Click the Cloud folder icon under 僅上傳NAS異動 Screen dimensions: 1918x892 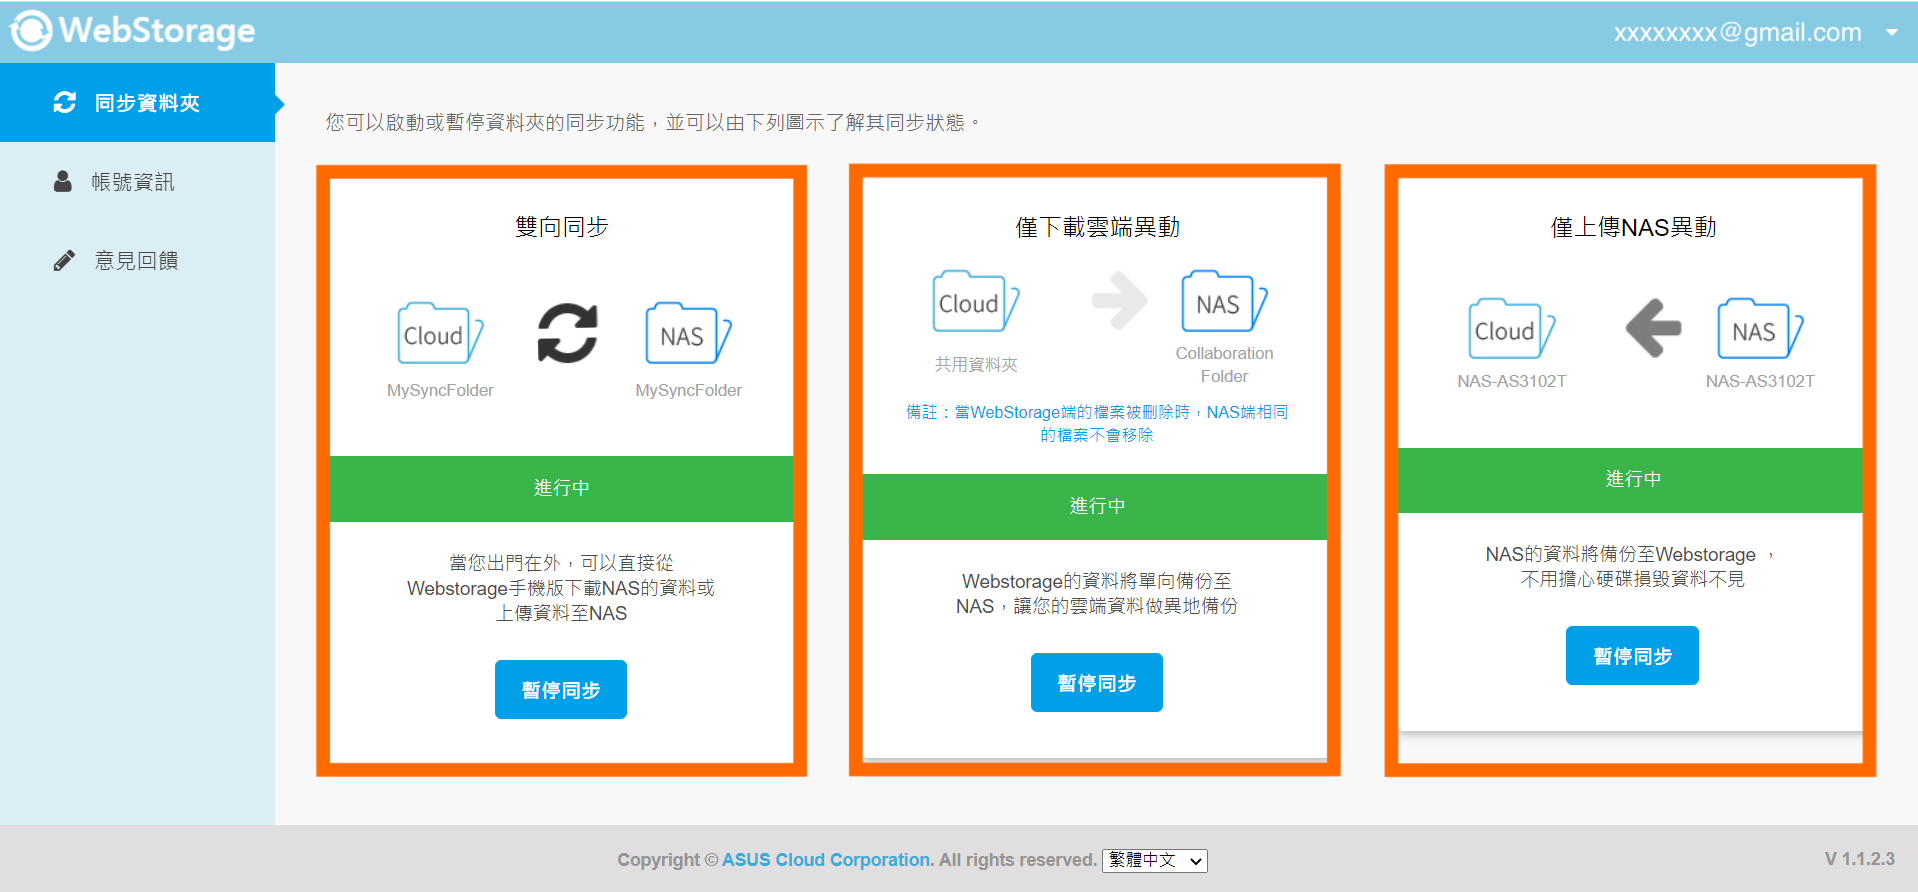tap(1512, 329)
